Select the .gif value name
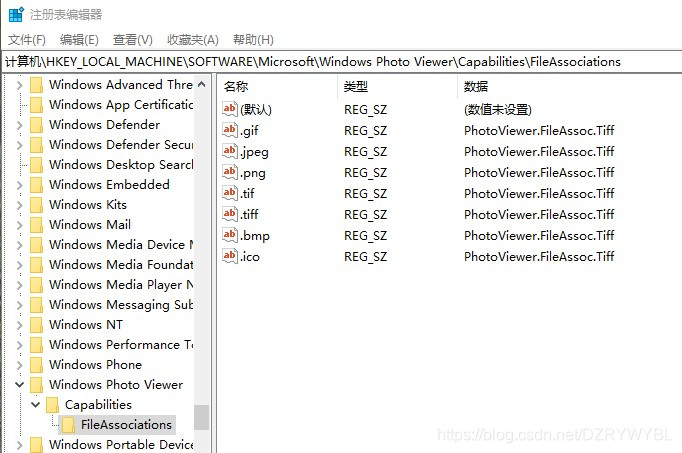Screen dimensions: 682x453 (249, 130)
